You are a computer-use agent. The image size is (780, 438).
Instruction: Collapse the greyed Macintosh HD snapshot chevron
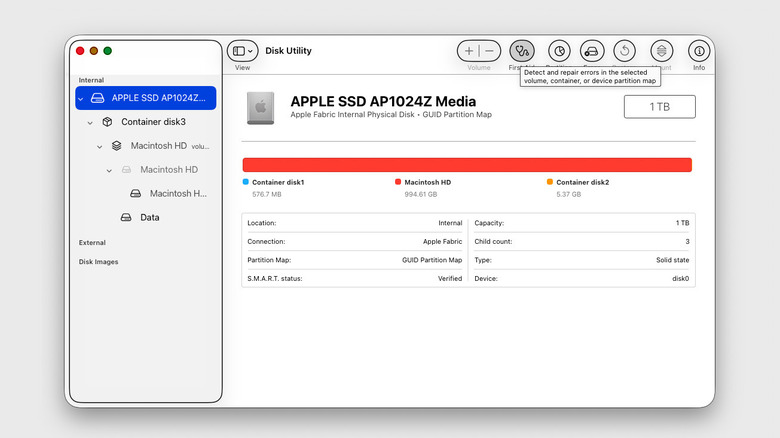tap(109, 170)
